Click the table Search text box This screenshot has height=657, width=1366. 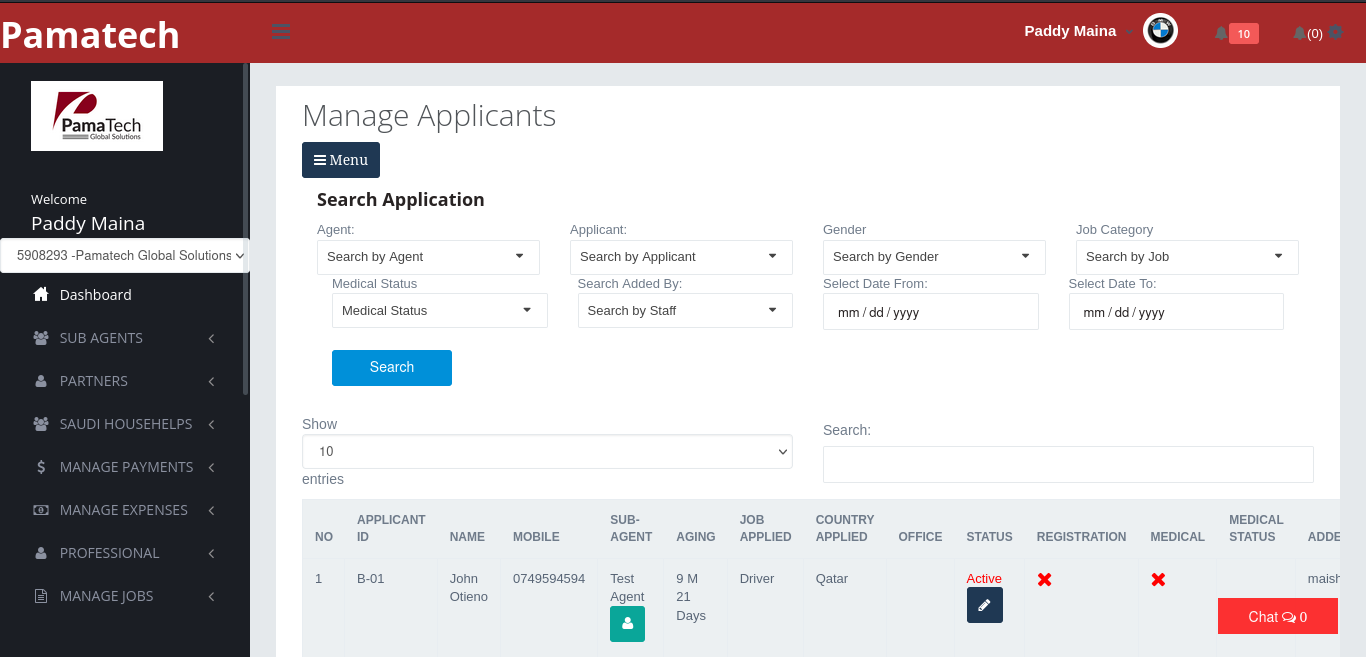point(1068,464)
